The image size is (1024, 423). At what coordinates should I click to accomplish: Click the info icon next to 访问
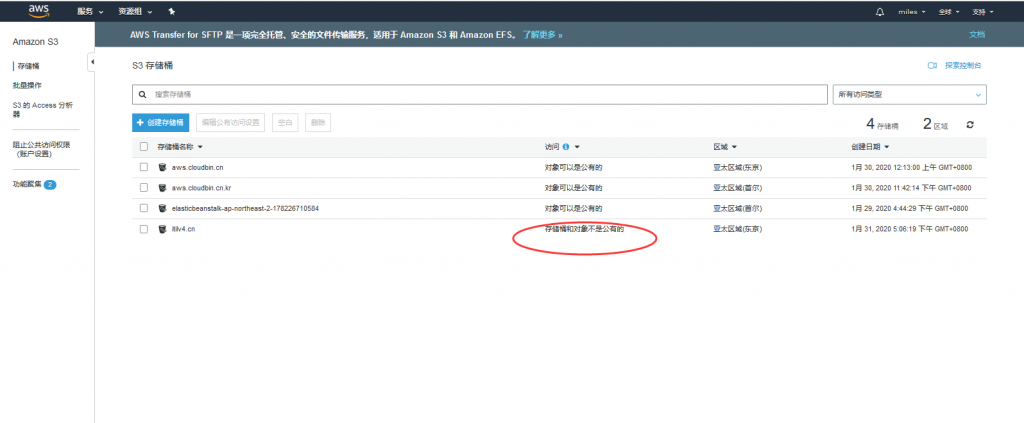pos(566,147)
